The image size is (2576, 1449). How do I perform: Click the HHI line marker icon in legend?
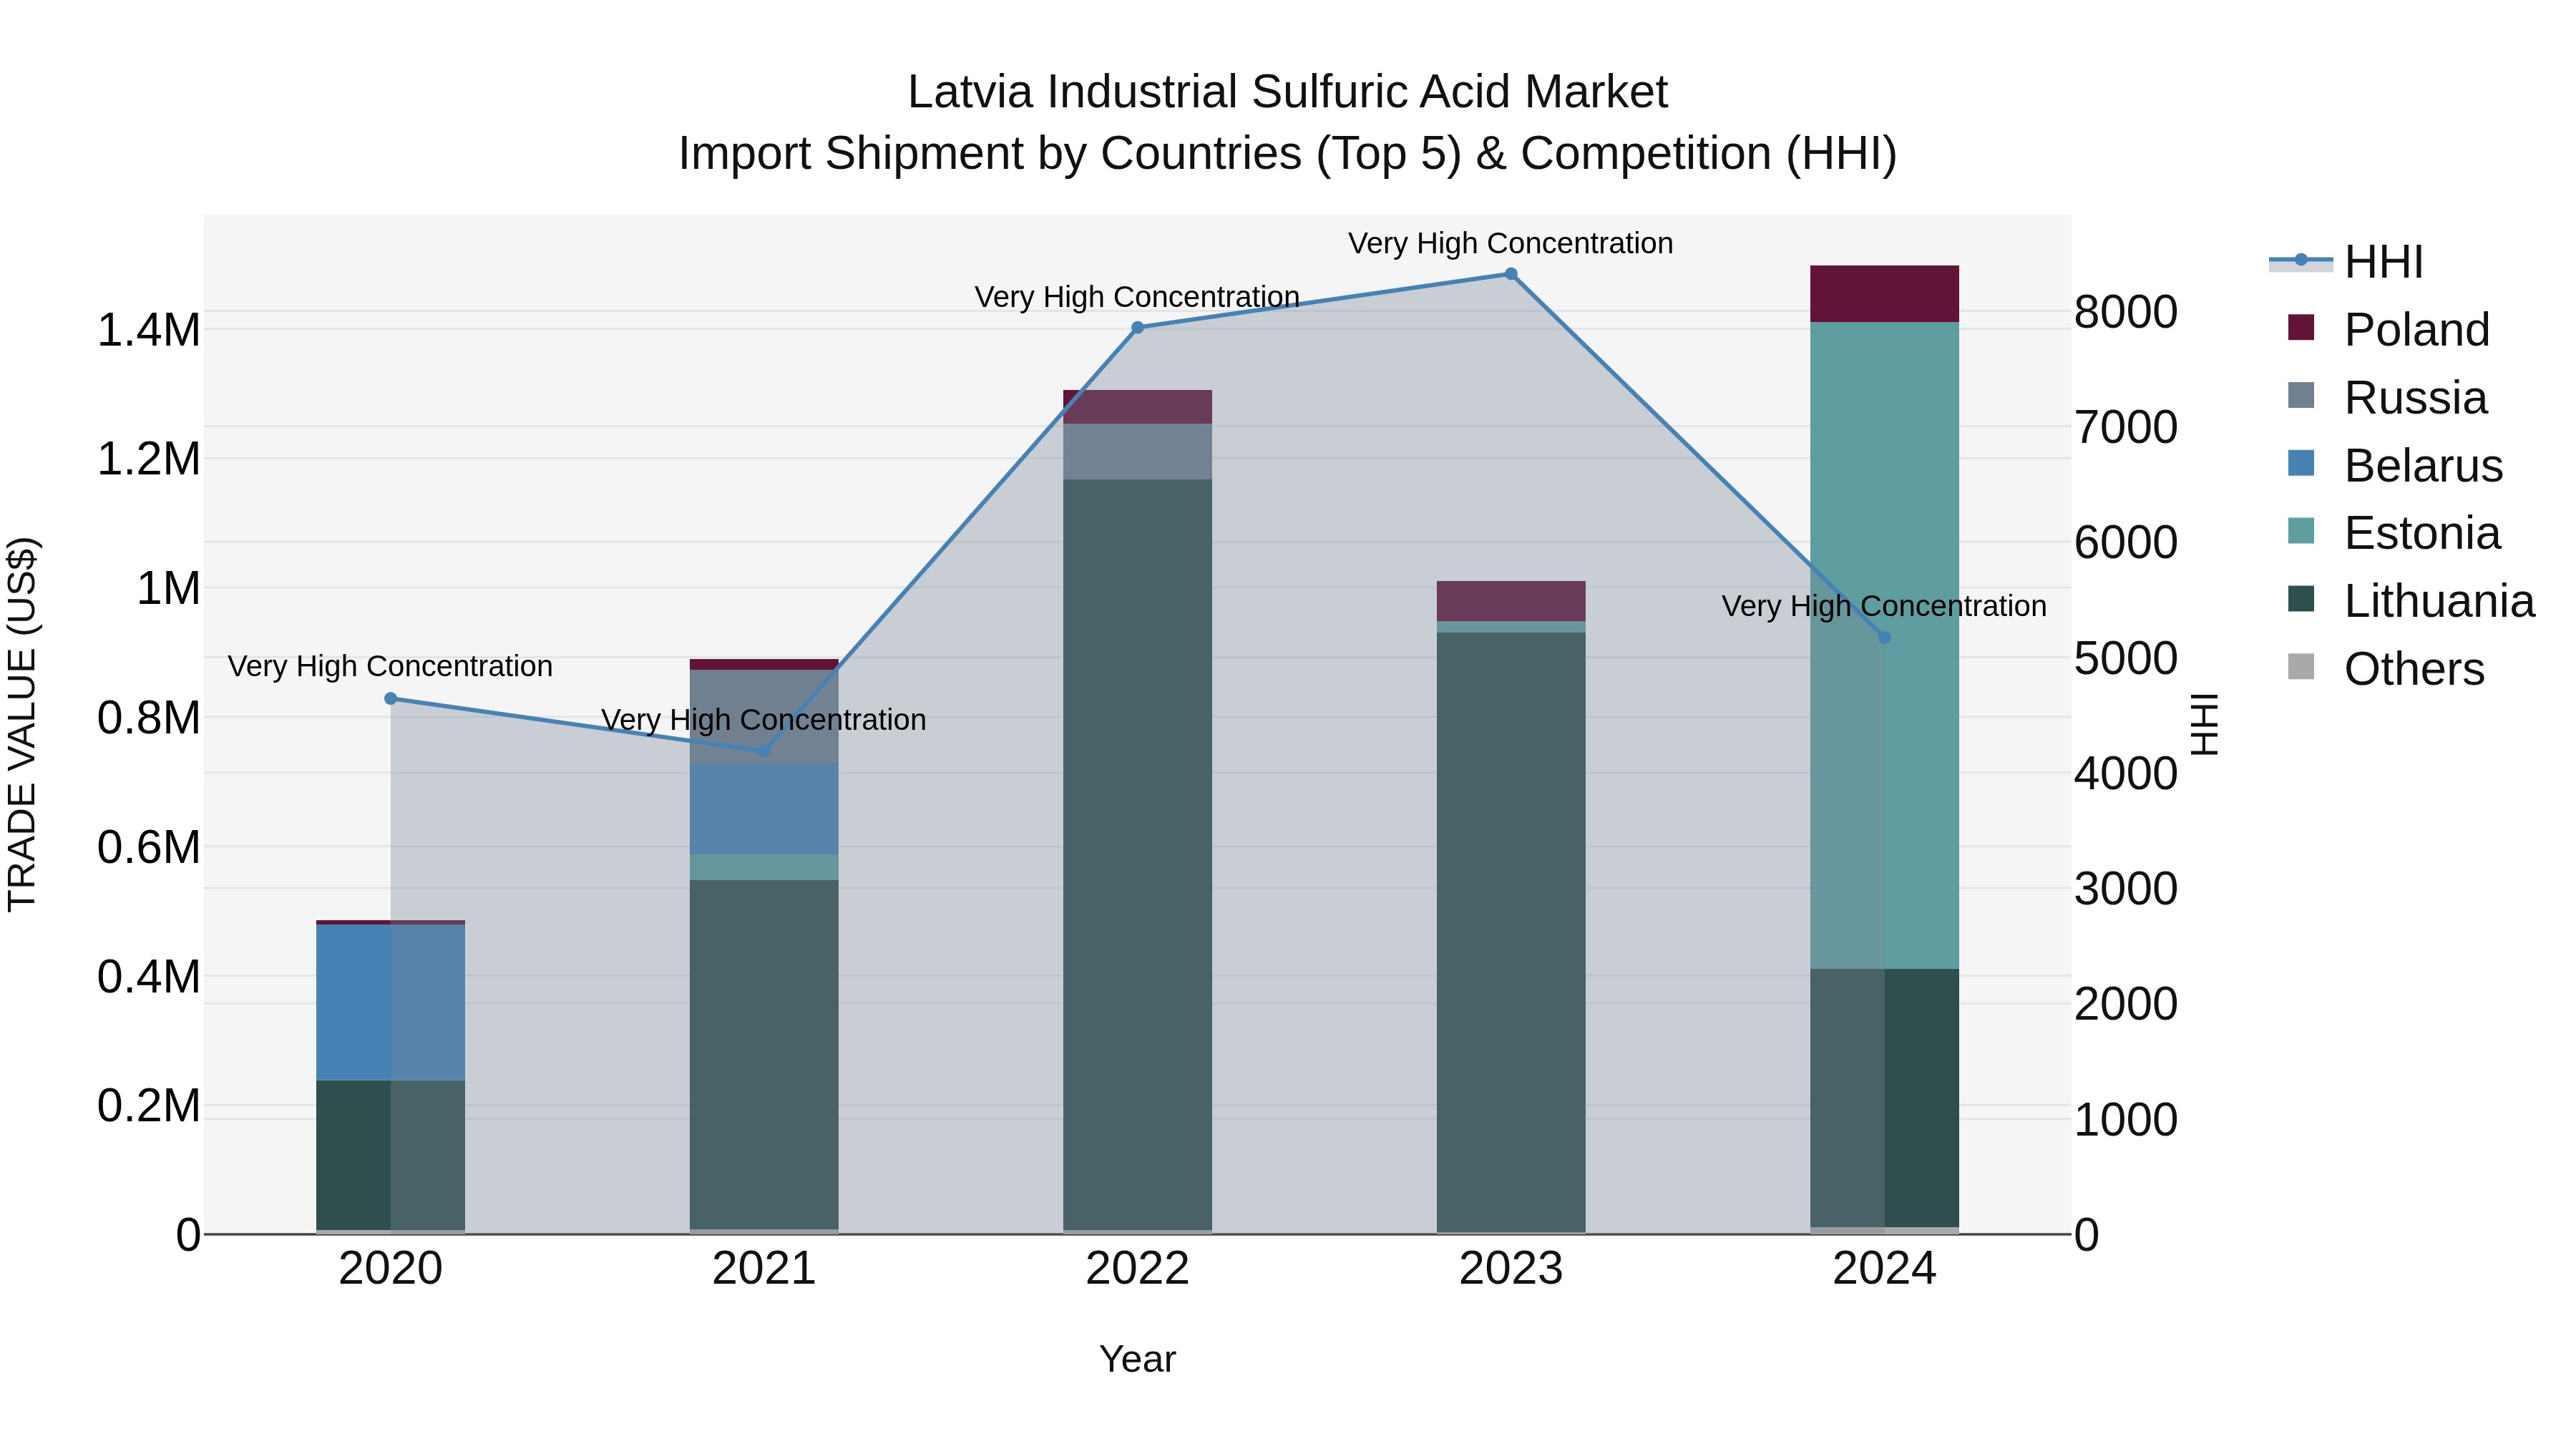coord(2301,261)
